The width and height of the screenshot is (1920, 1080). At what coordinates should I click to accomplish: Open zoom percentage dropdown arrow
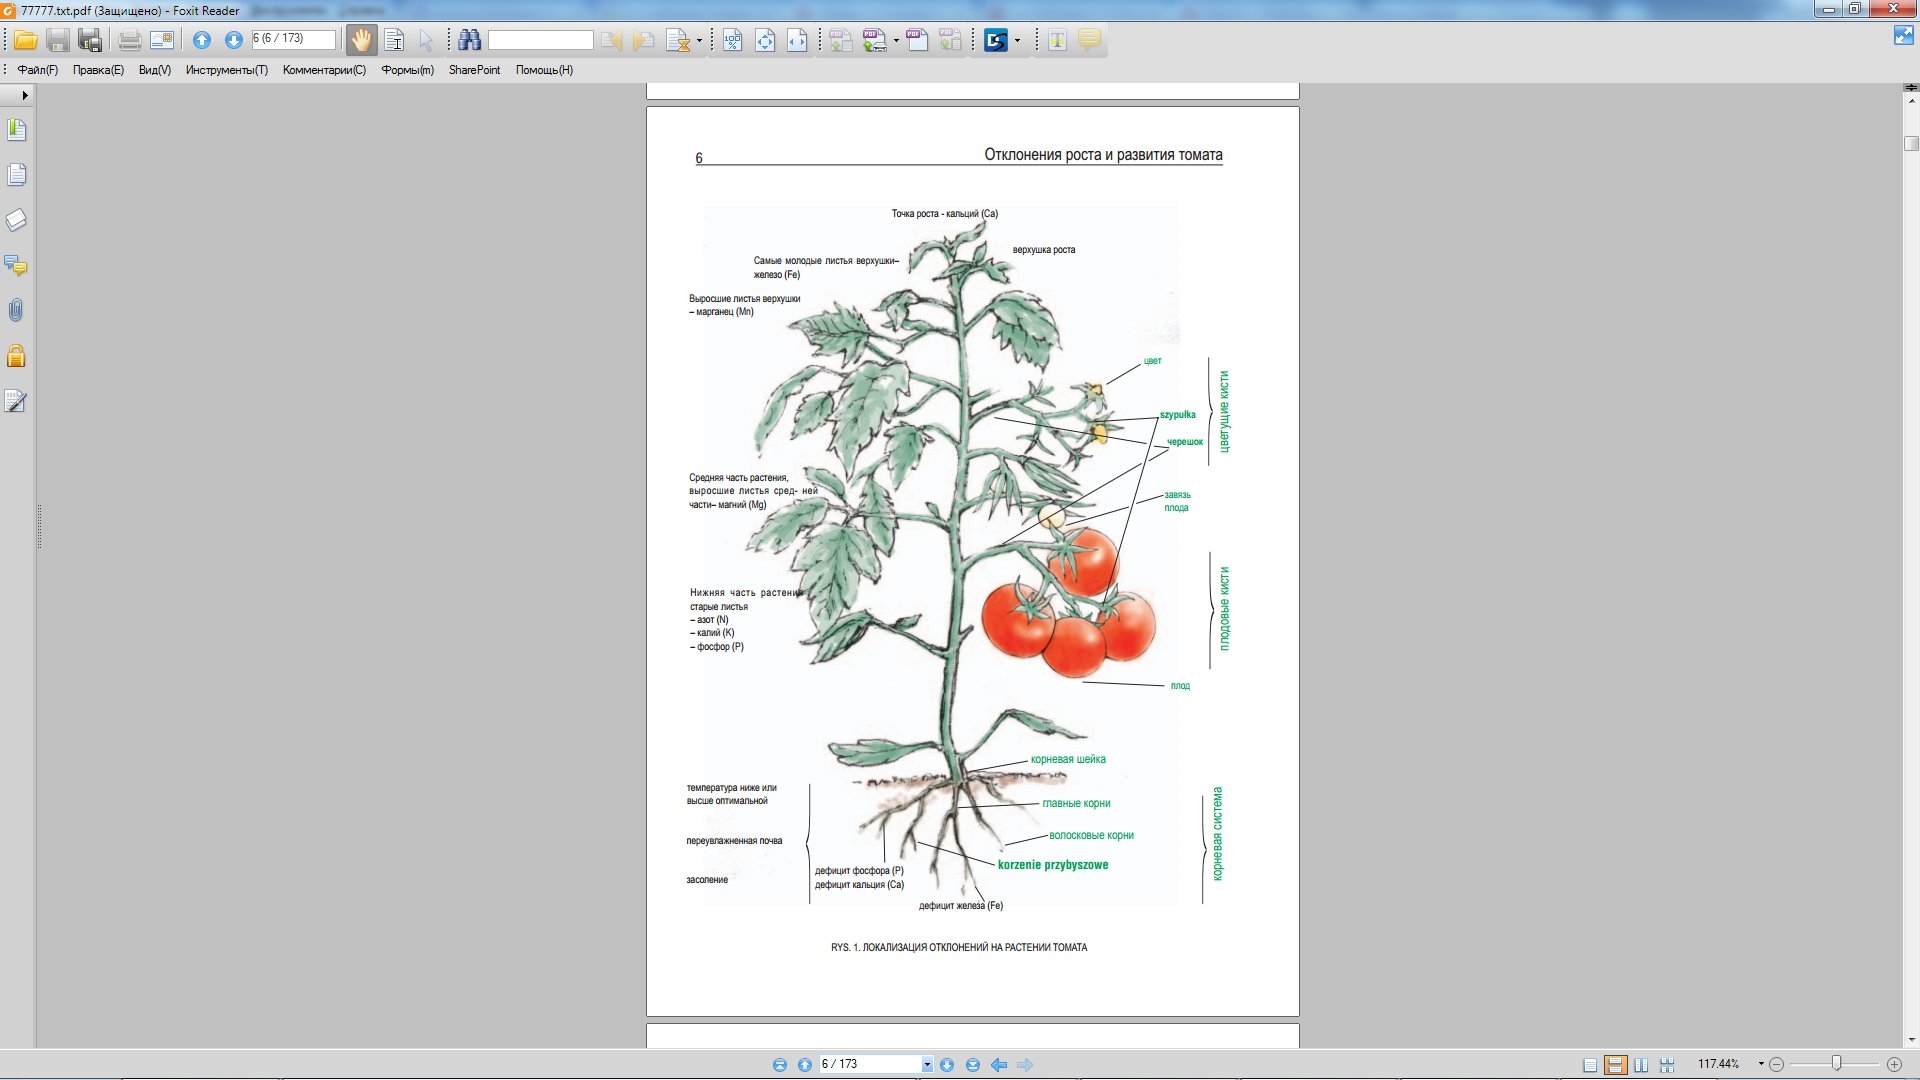point(1761,1064)
